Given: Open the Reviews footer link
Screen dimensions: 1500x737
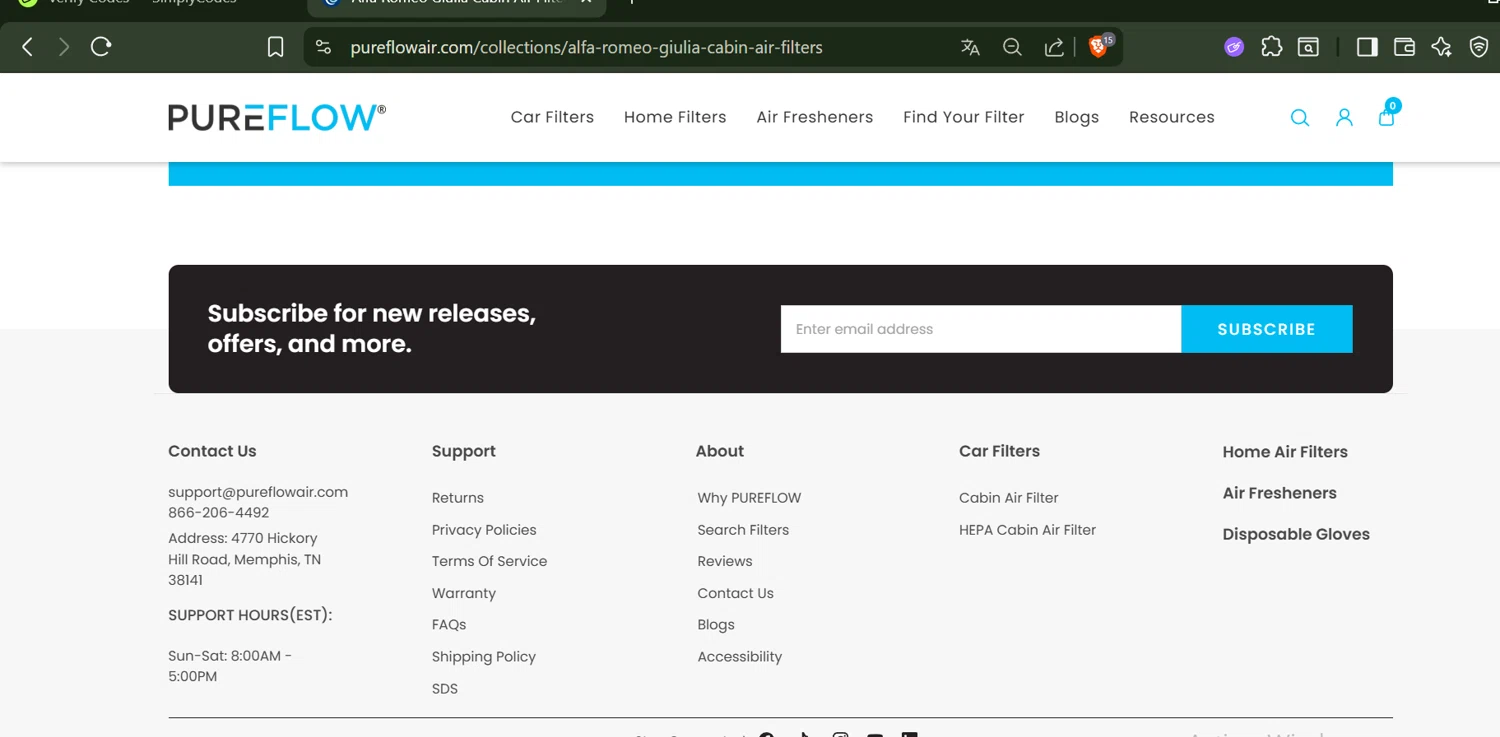Looking at the screenshot, I should 725,561.
